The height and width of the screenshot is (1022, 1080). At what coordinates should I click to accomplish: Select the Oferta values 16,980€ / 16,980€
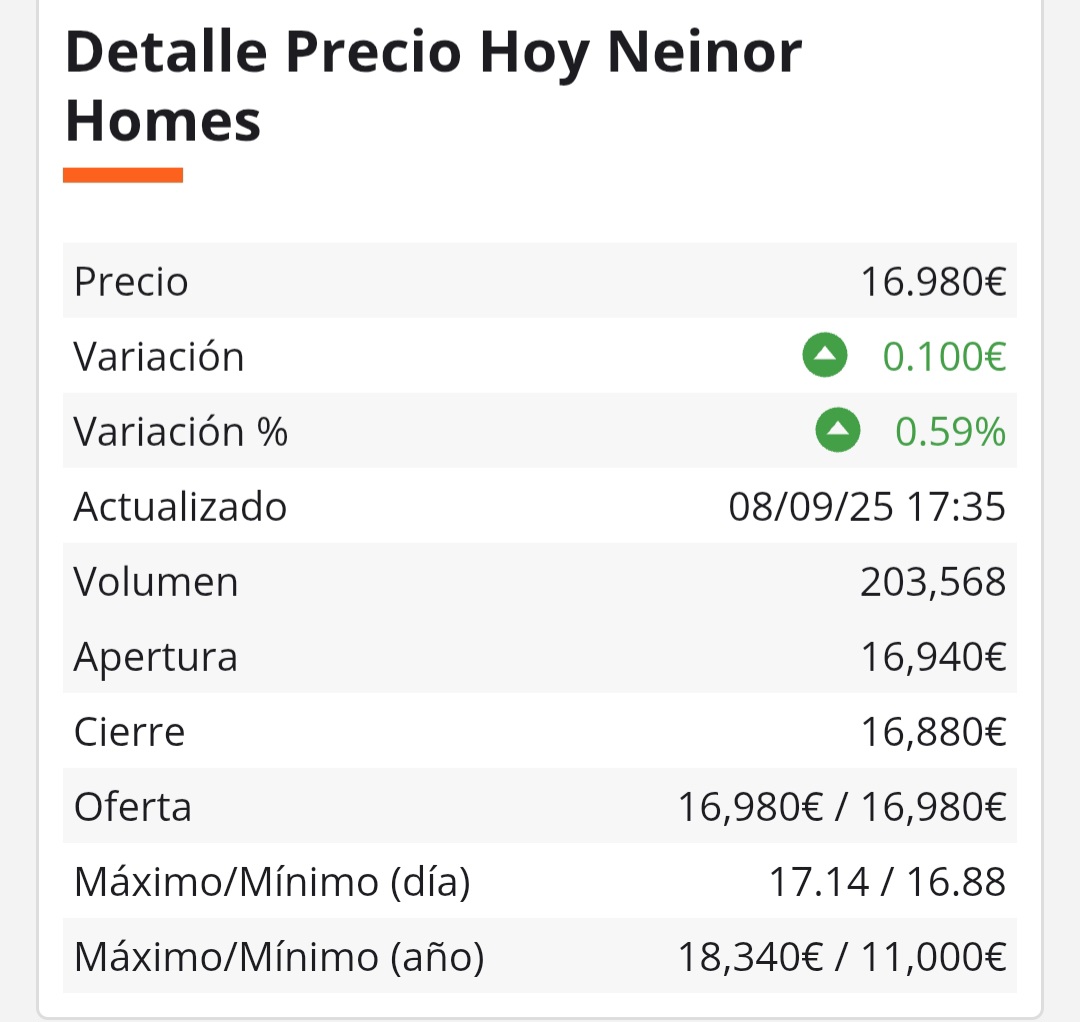click(842, 807)
